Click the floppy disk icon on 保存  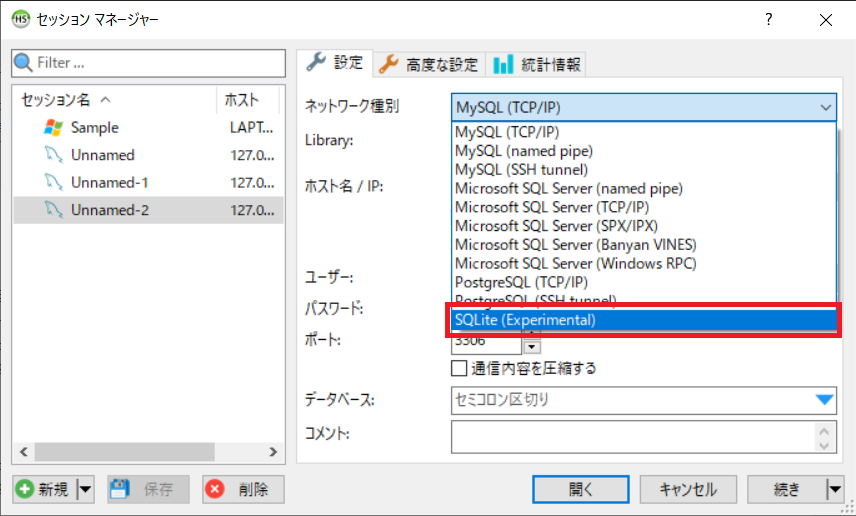[x=120, y=489]
